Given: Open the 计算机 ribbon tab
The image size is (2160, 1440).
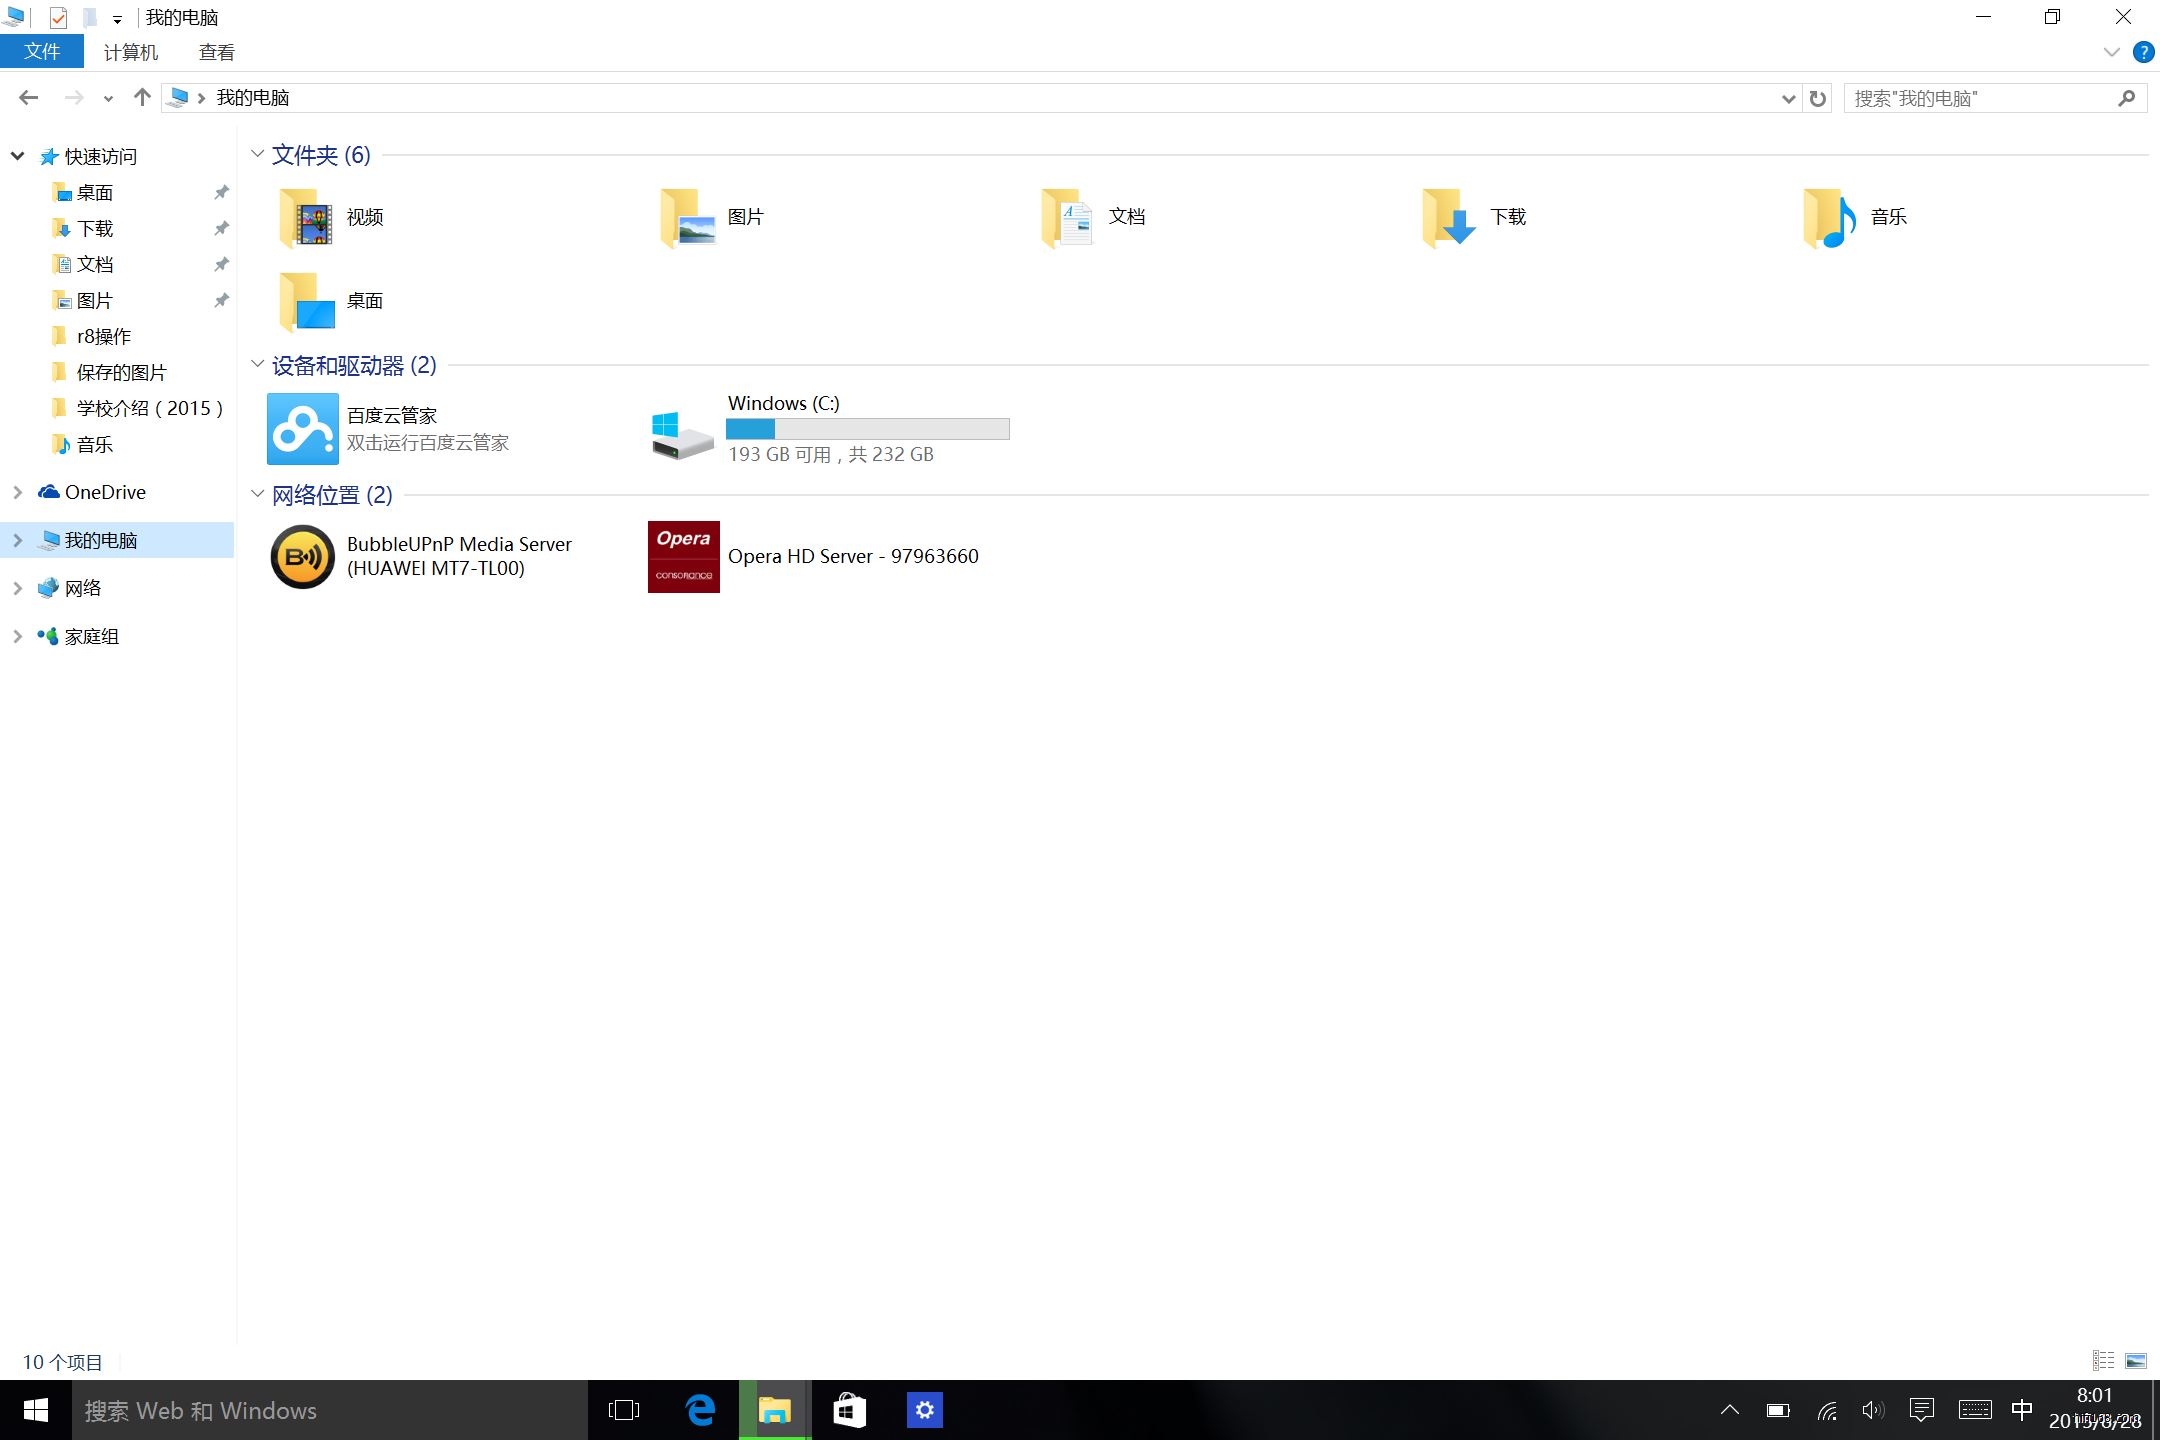Looking at the screenshot, I should [x=131, y=52].
